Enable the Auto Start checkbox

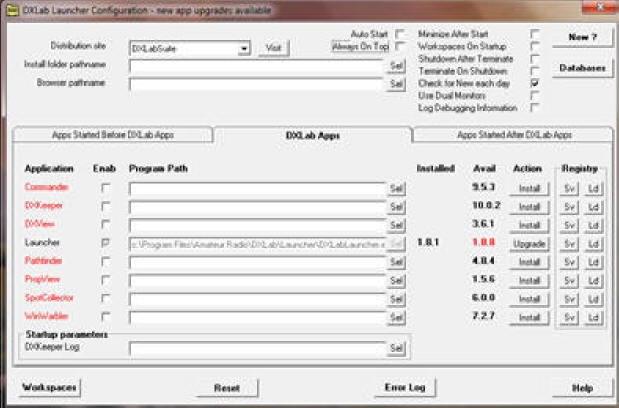tap(400, 34)
